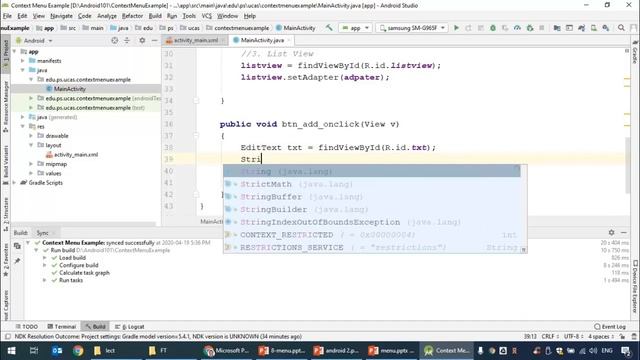Toggle the Structure side tab

coord(6,214)
